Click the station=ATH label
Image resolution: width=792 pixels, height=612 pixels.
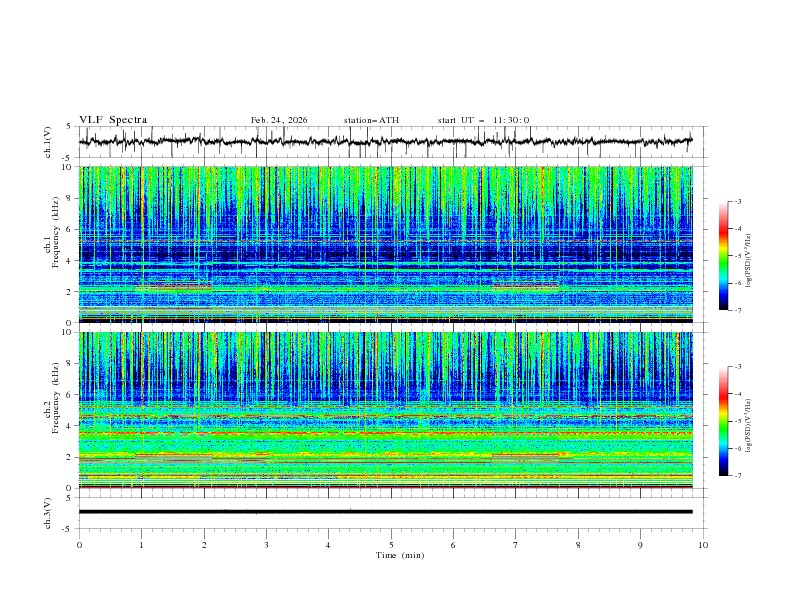pyautogui.click(x=371, y=120)
